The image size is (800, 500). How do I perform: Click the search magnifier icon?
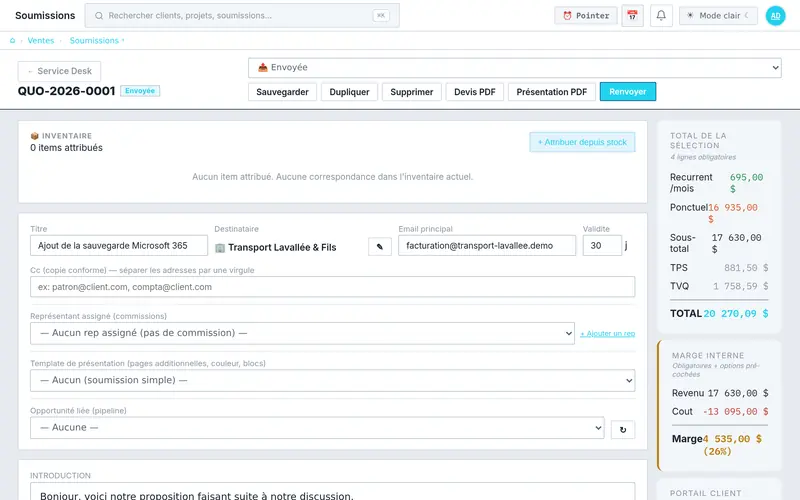[99, 16]
